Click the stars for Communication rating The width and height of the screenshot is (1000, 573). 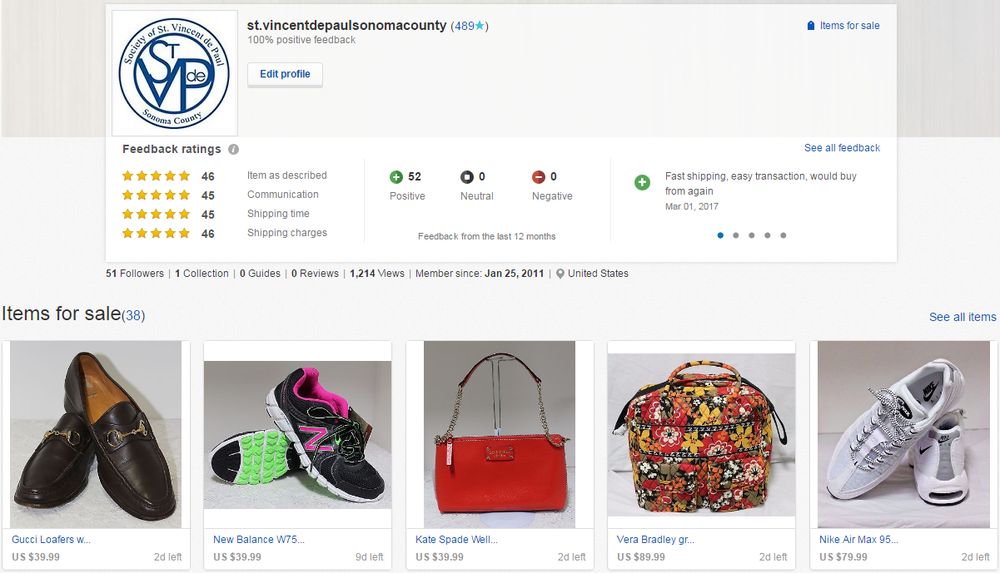pos(156,195)
